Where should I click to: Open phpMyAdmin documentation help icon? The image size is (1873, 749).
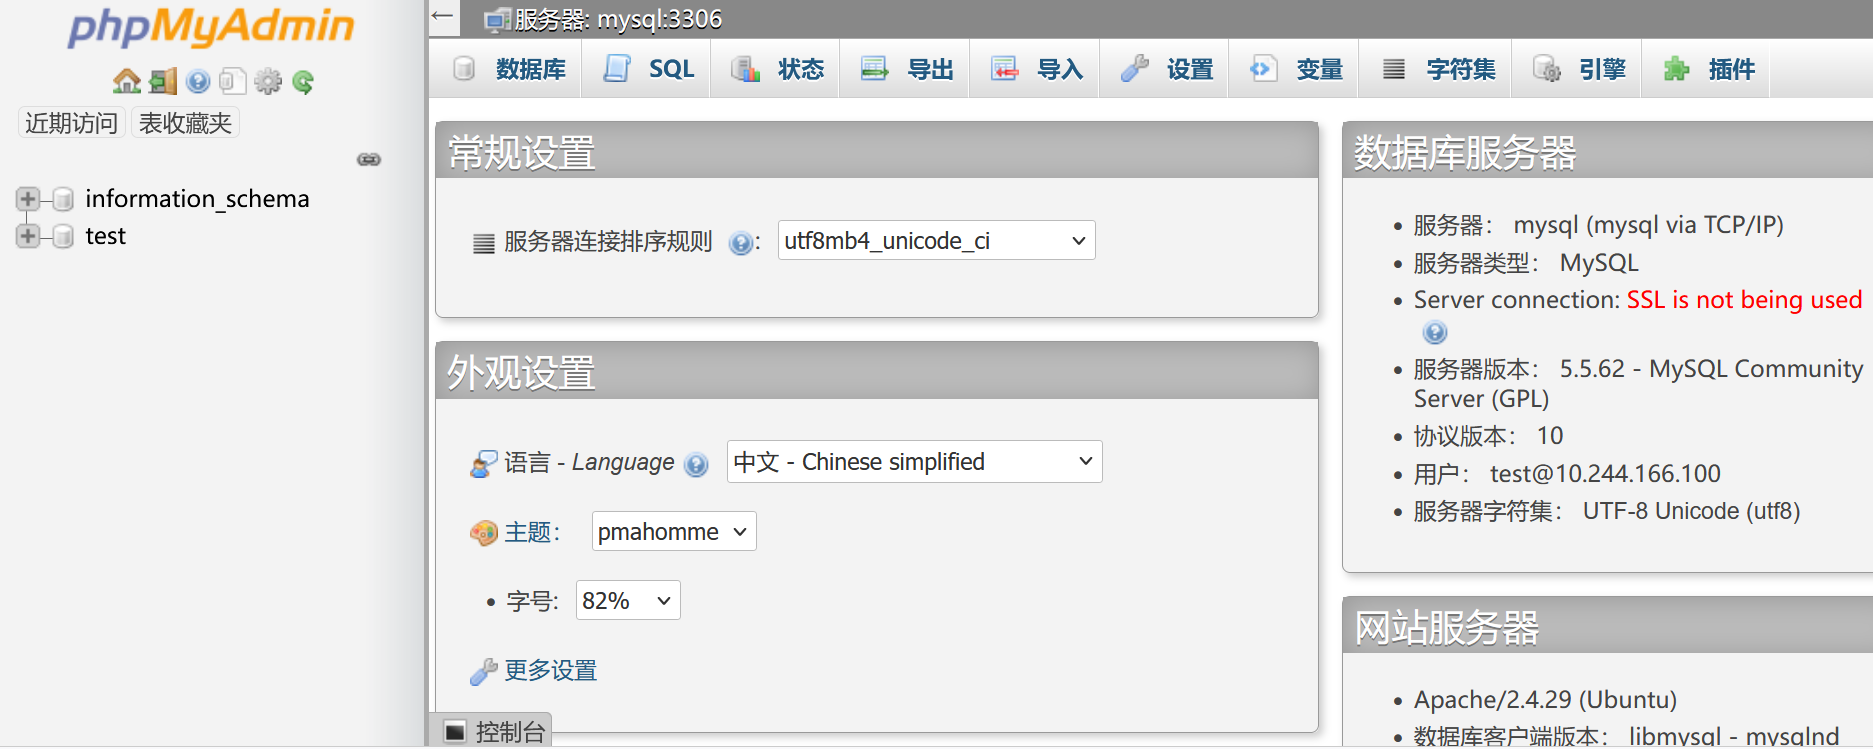click(198, 81)
